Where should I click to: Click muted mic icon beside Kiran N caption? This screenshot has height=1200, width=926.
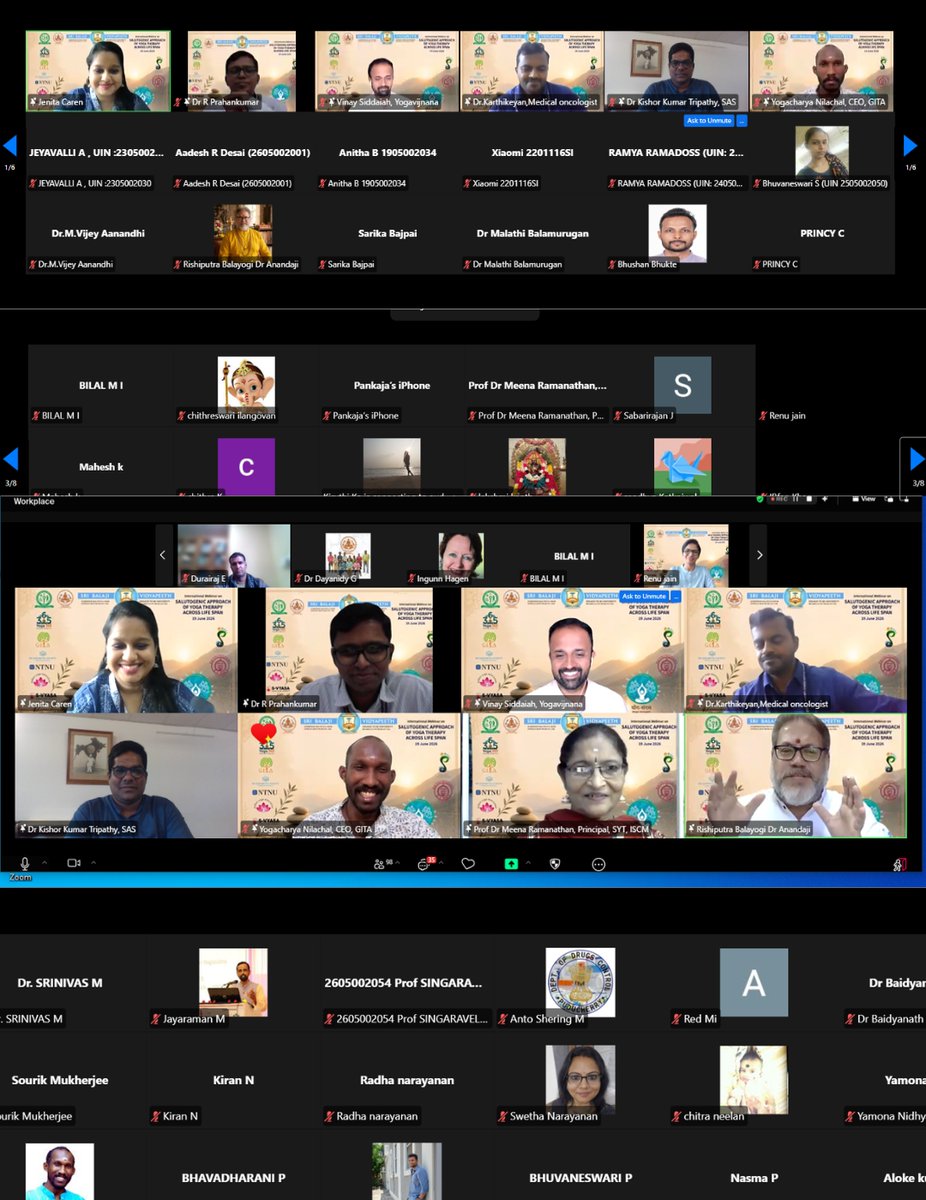(x=155, y=1116)
